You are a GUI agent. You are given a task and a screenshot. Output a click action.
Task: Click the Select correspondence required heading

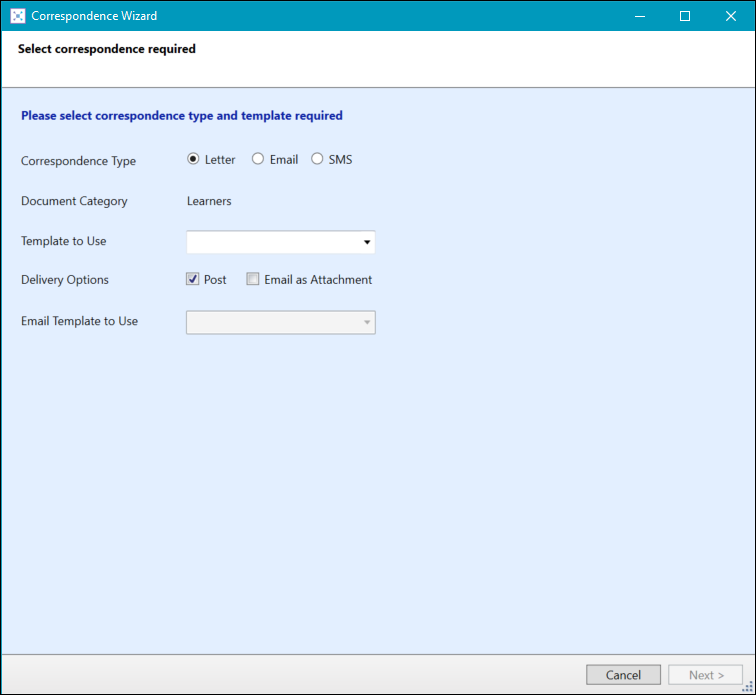point(106,49)
